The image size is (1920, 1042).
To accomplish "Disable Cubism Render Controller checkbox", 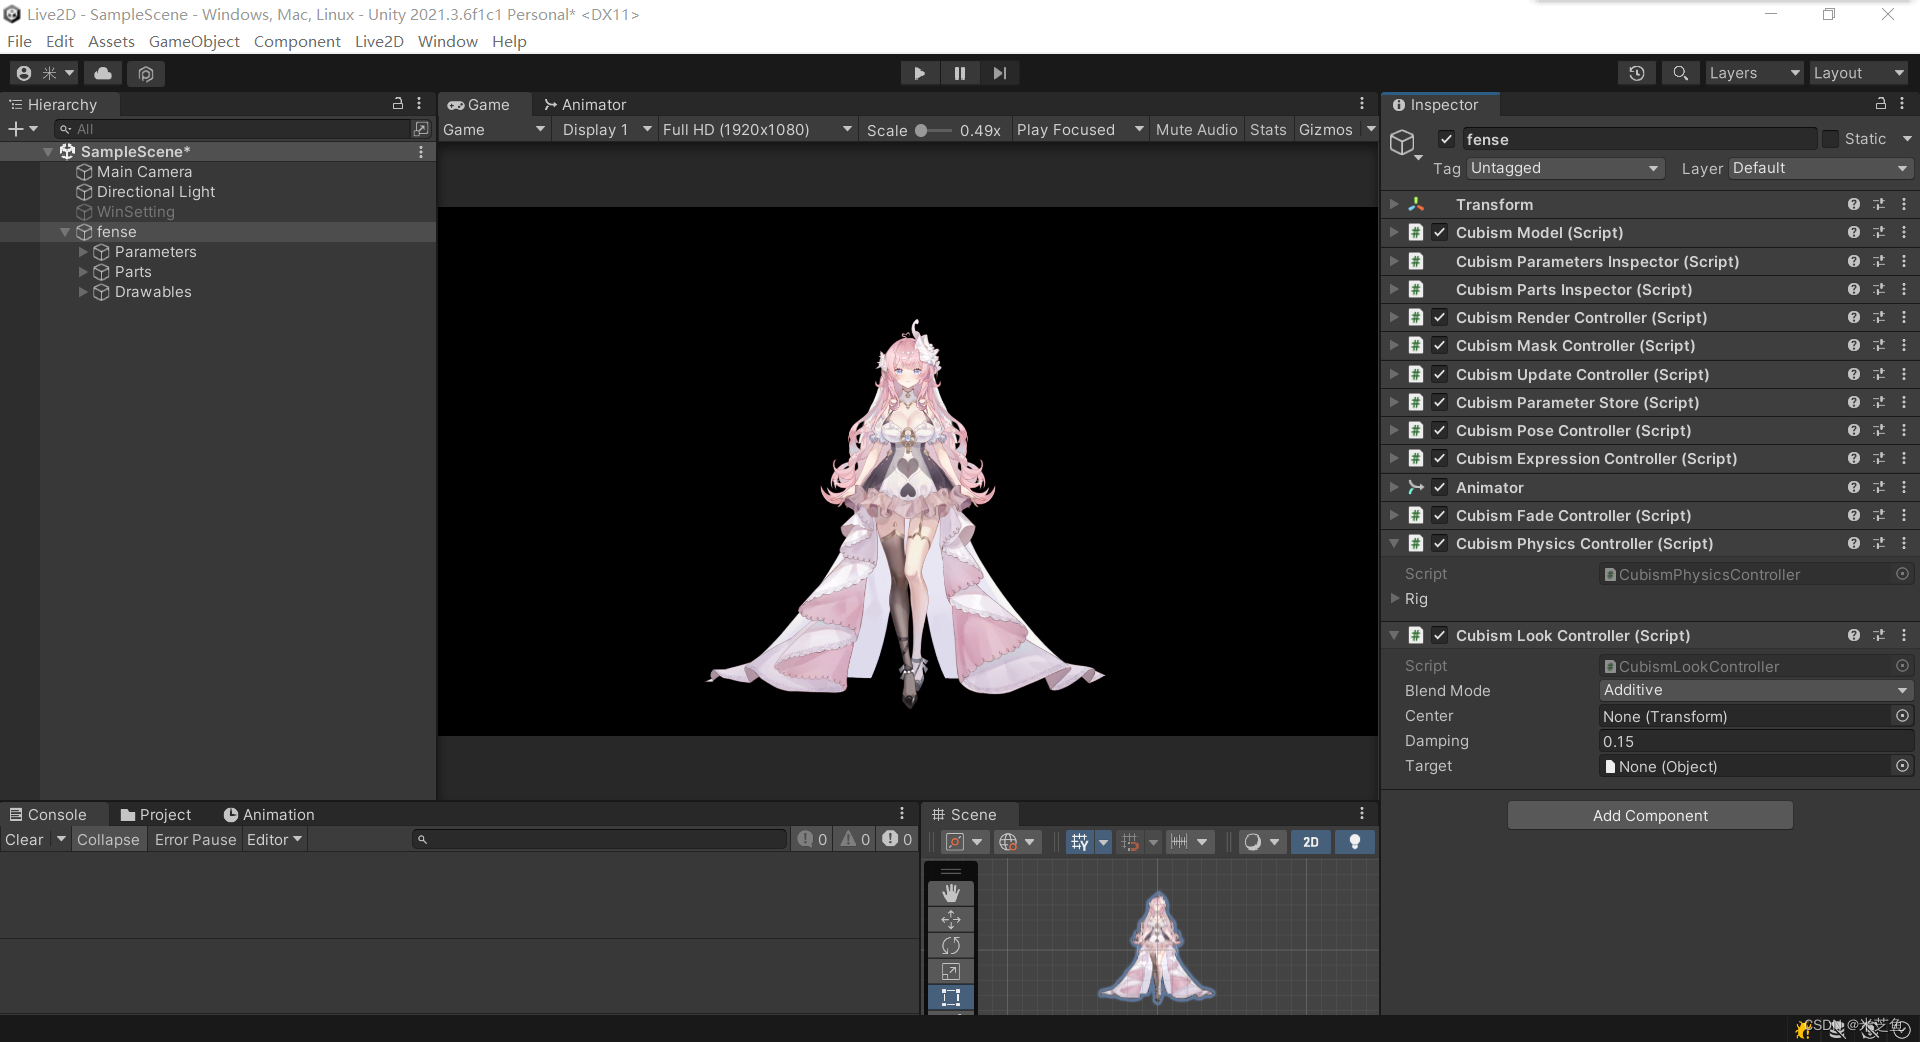I will pos(1440,317).
